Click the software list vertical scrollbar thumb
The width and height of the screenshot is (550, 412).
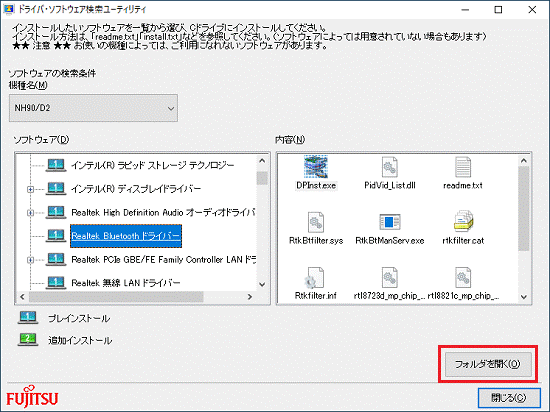coord(262,178)
